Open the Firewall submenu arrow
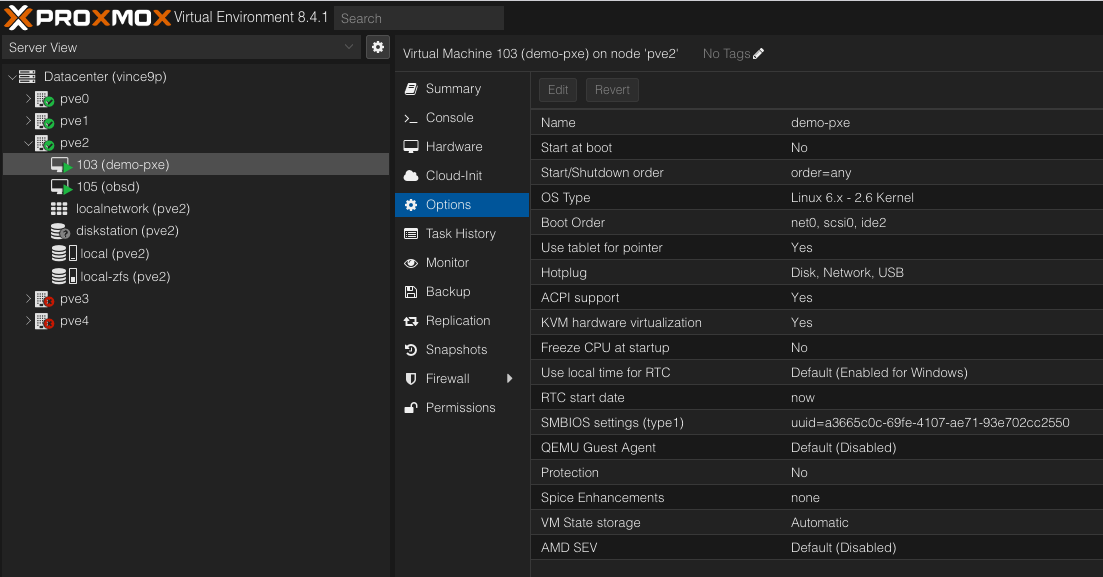Viewport: 1103px width, 577px height. pyautogui.click(x=509, y=378)
